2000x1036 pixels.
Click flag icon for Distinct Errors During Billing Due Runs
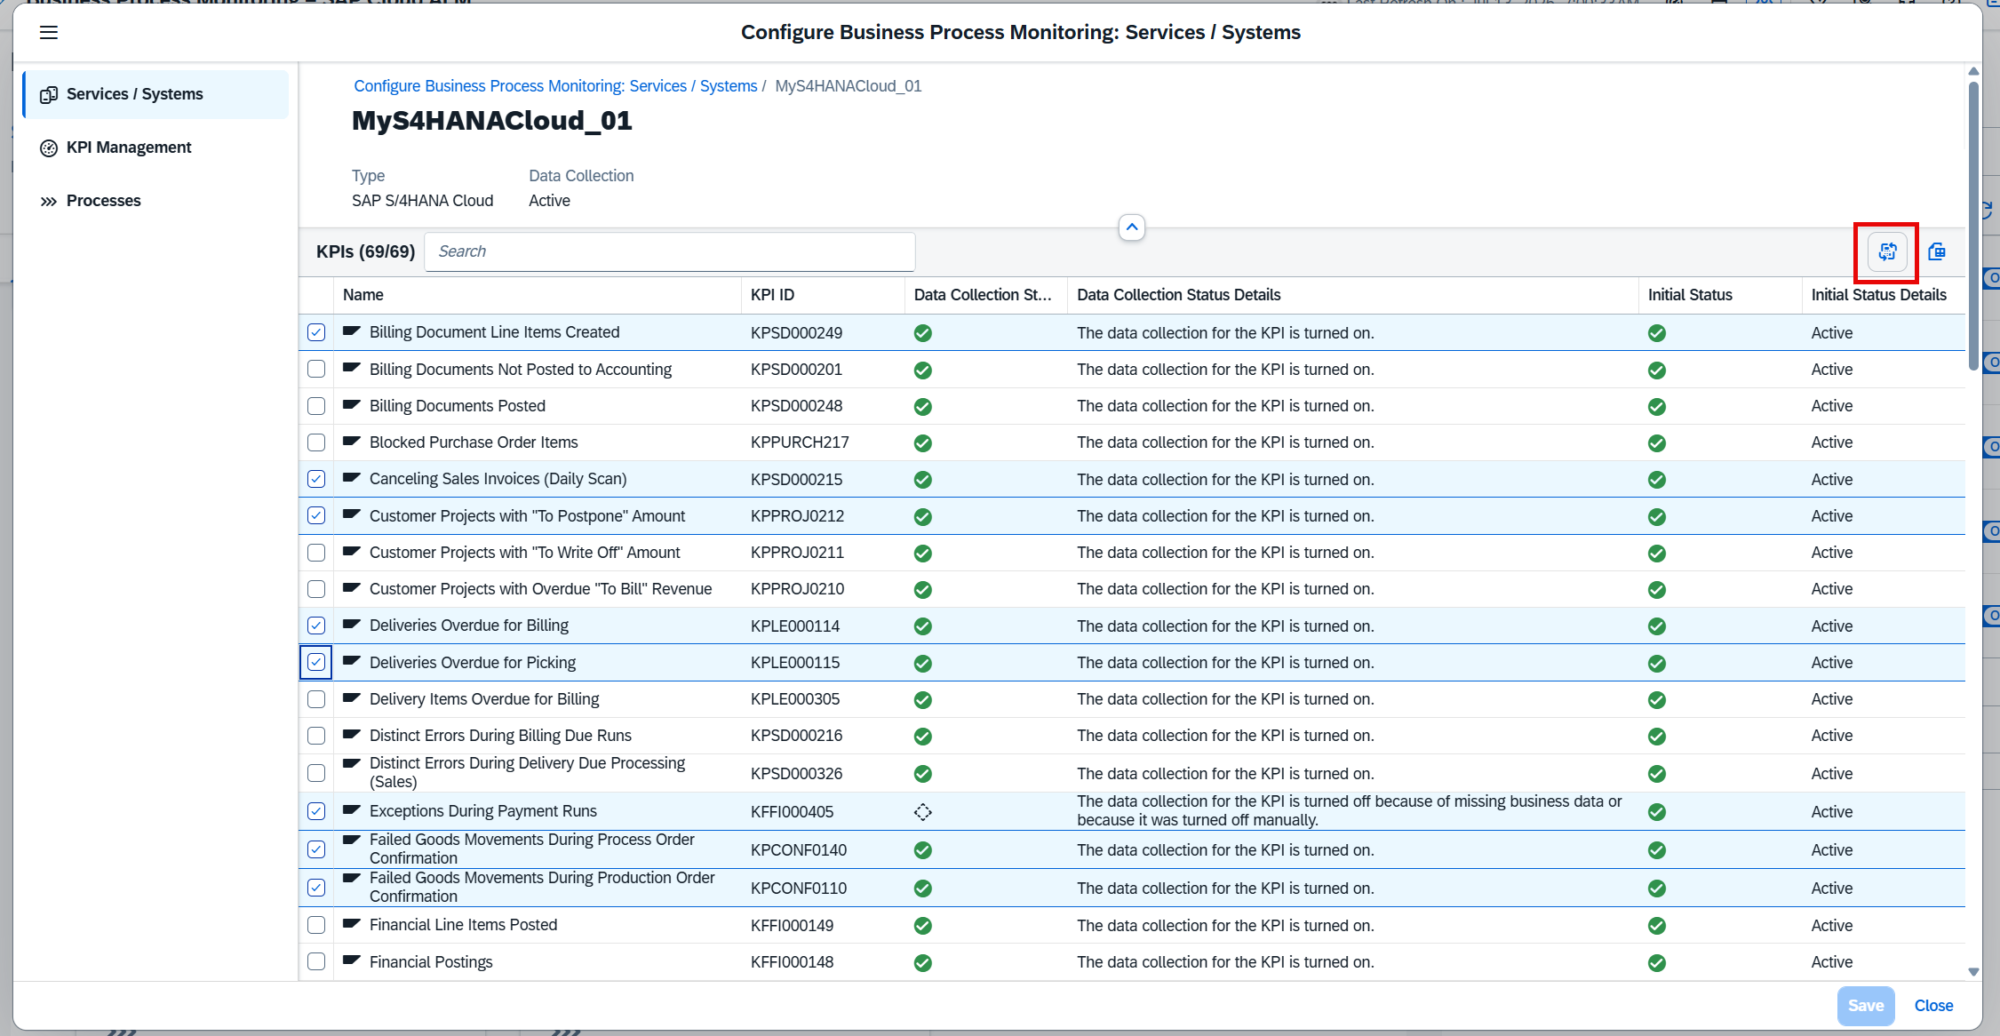(x=351, y=734)
